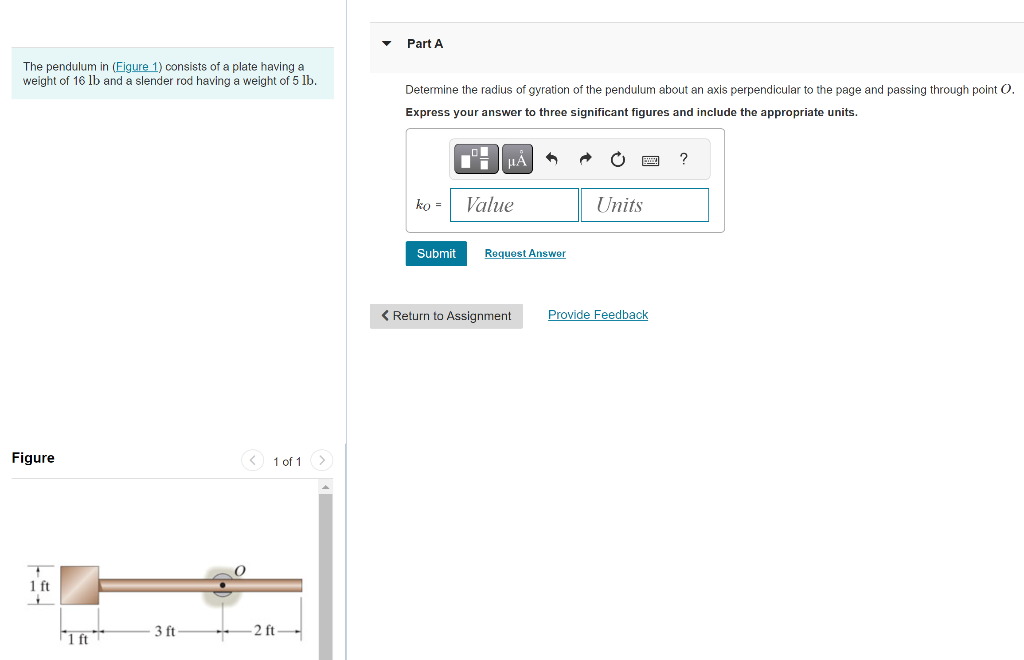Request Answer for Part A
This screenshot has width=1024, height=660.
coord(524,253)
